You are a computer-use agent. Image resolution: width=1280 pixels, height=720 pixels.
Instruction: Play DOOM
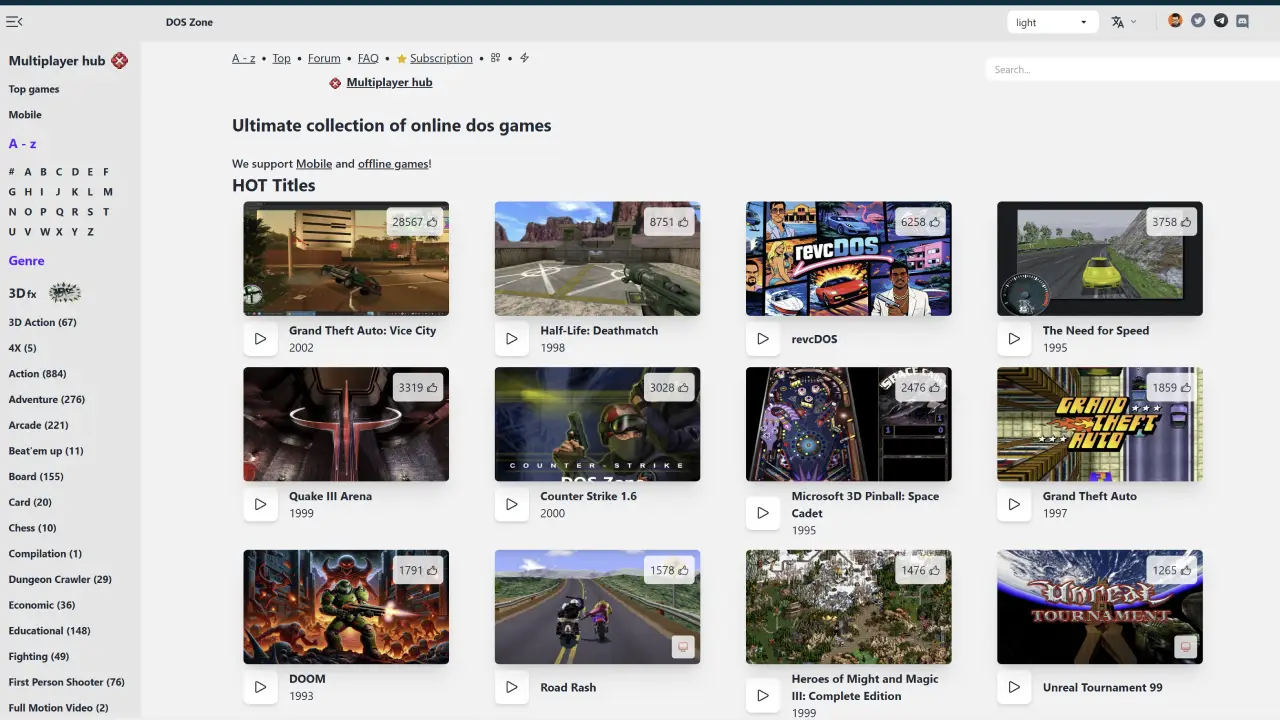[260, 687]
